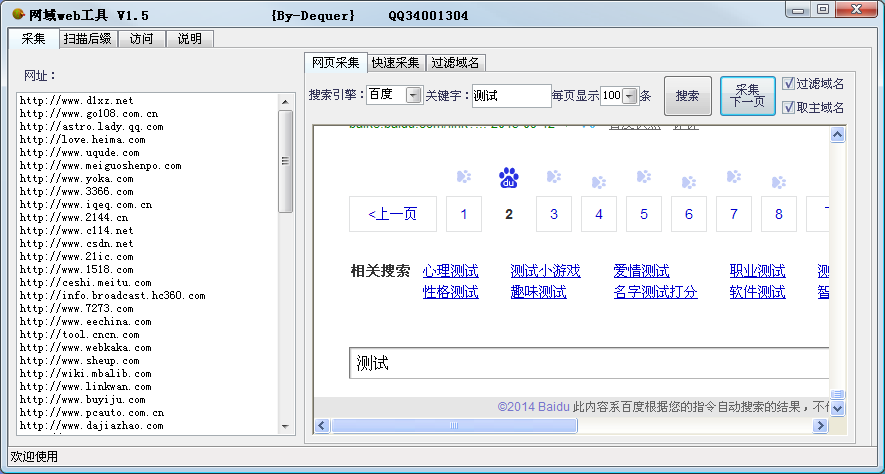Select URL http://www.uqude.com
885x474 pixels.
pos(80,152)
